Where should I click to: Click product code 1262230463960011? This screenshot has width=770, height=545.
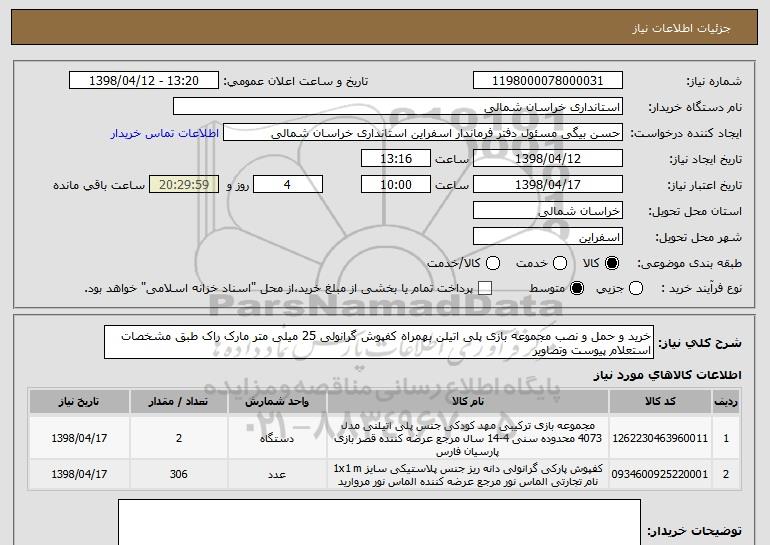(x=660, y=438)
